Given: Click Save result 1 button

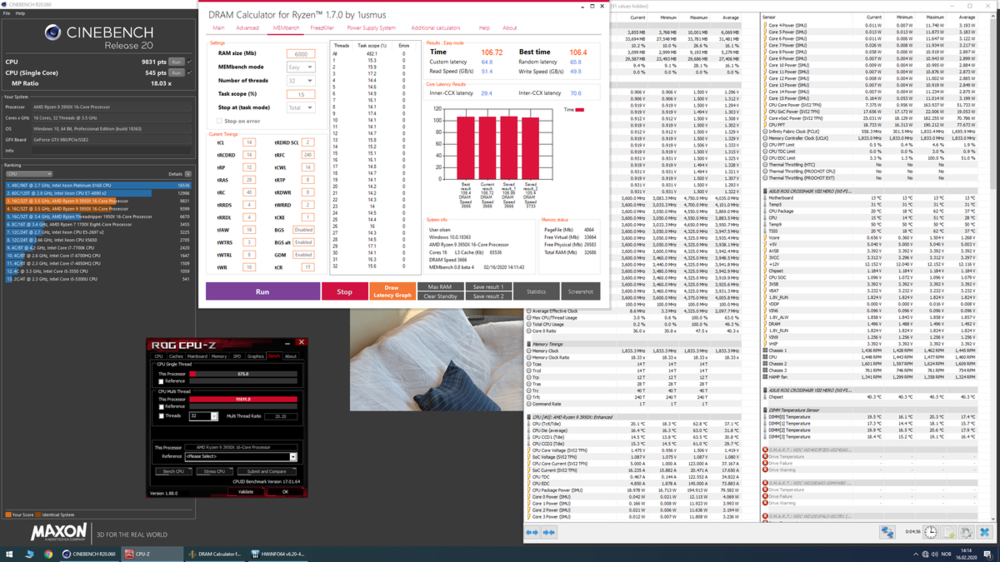Looking at the screenshot, I should [x=489, y=287].
